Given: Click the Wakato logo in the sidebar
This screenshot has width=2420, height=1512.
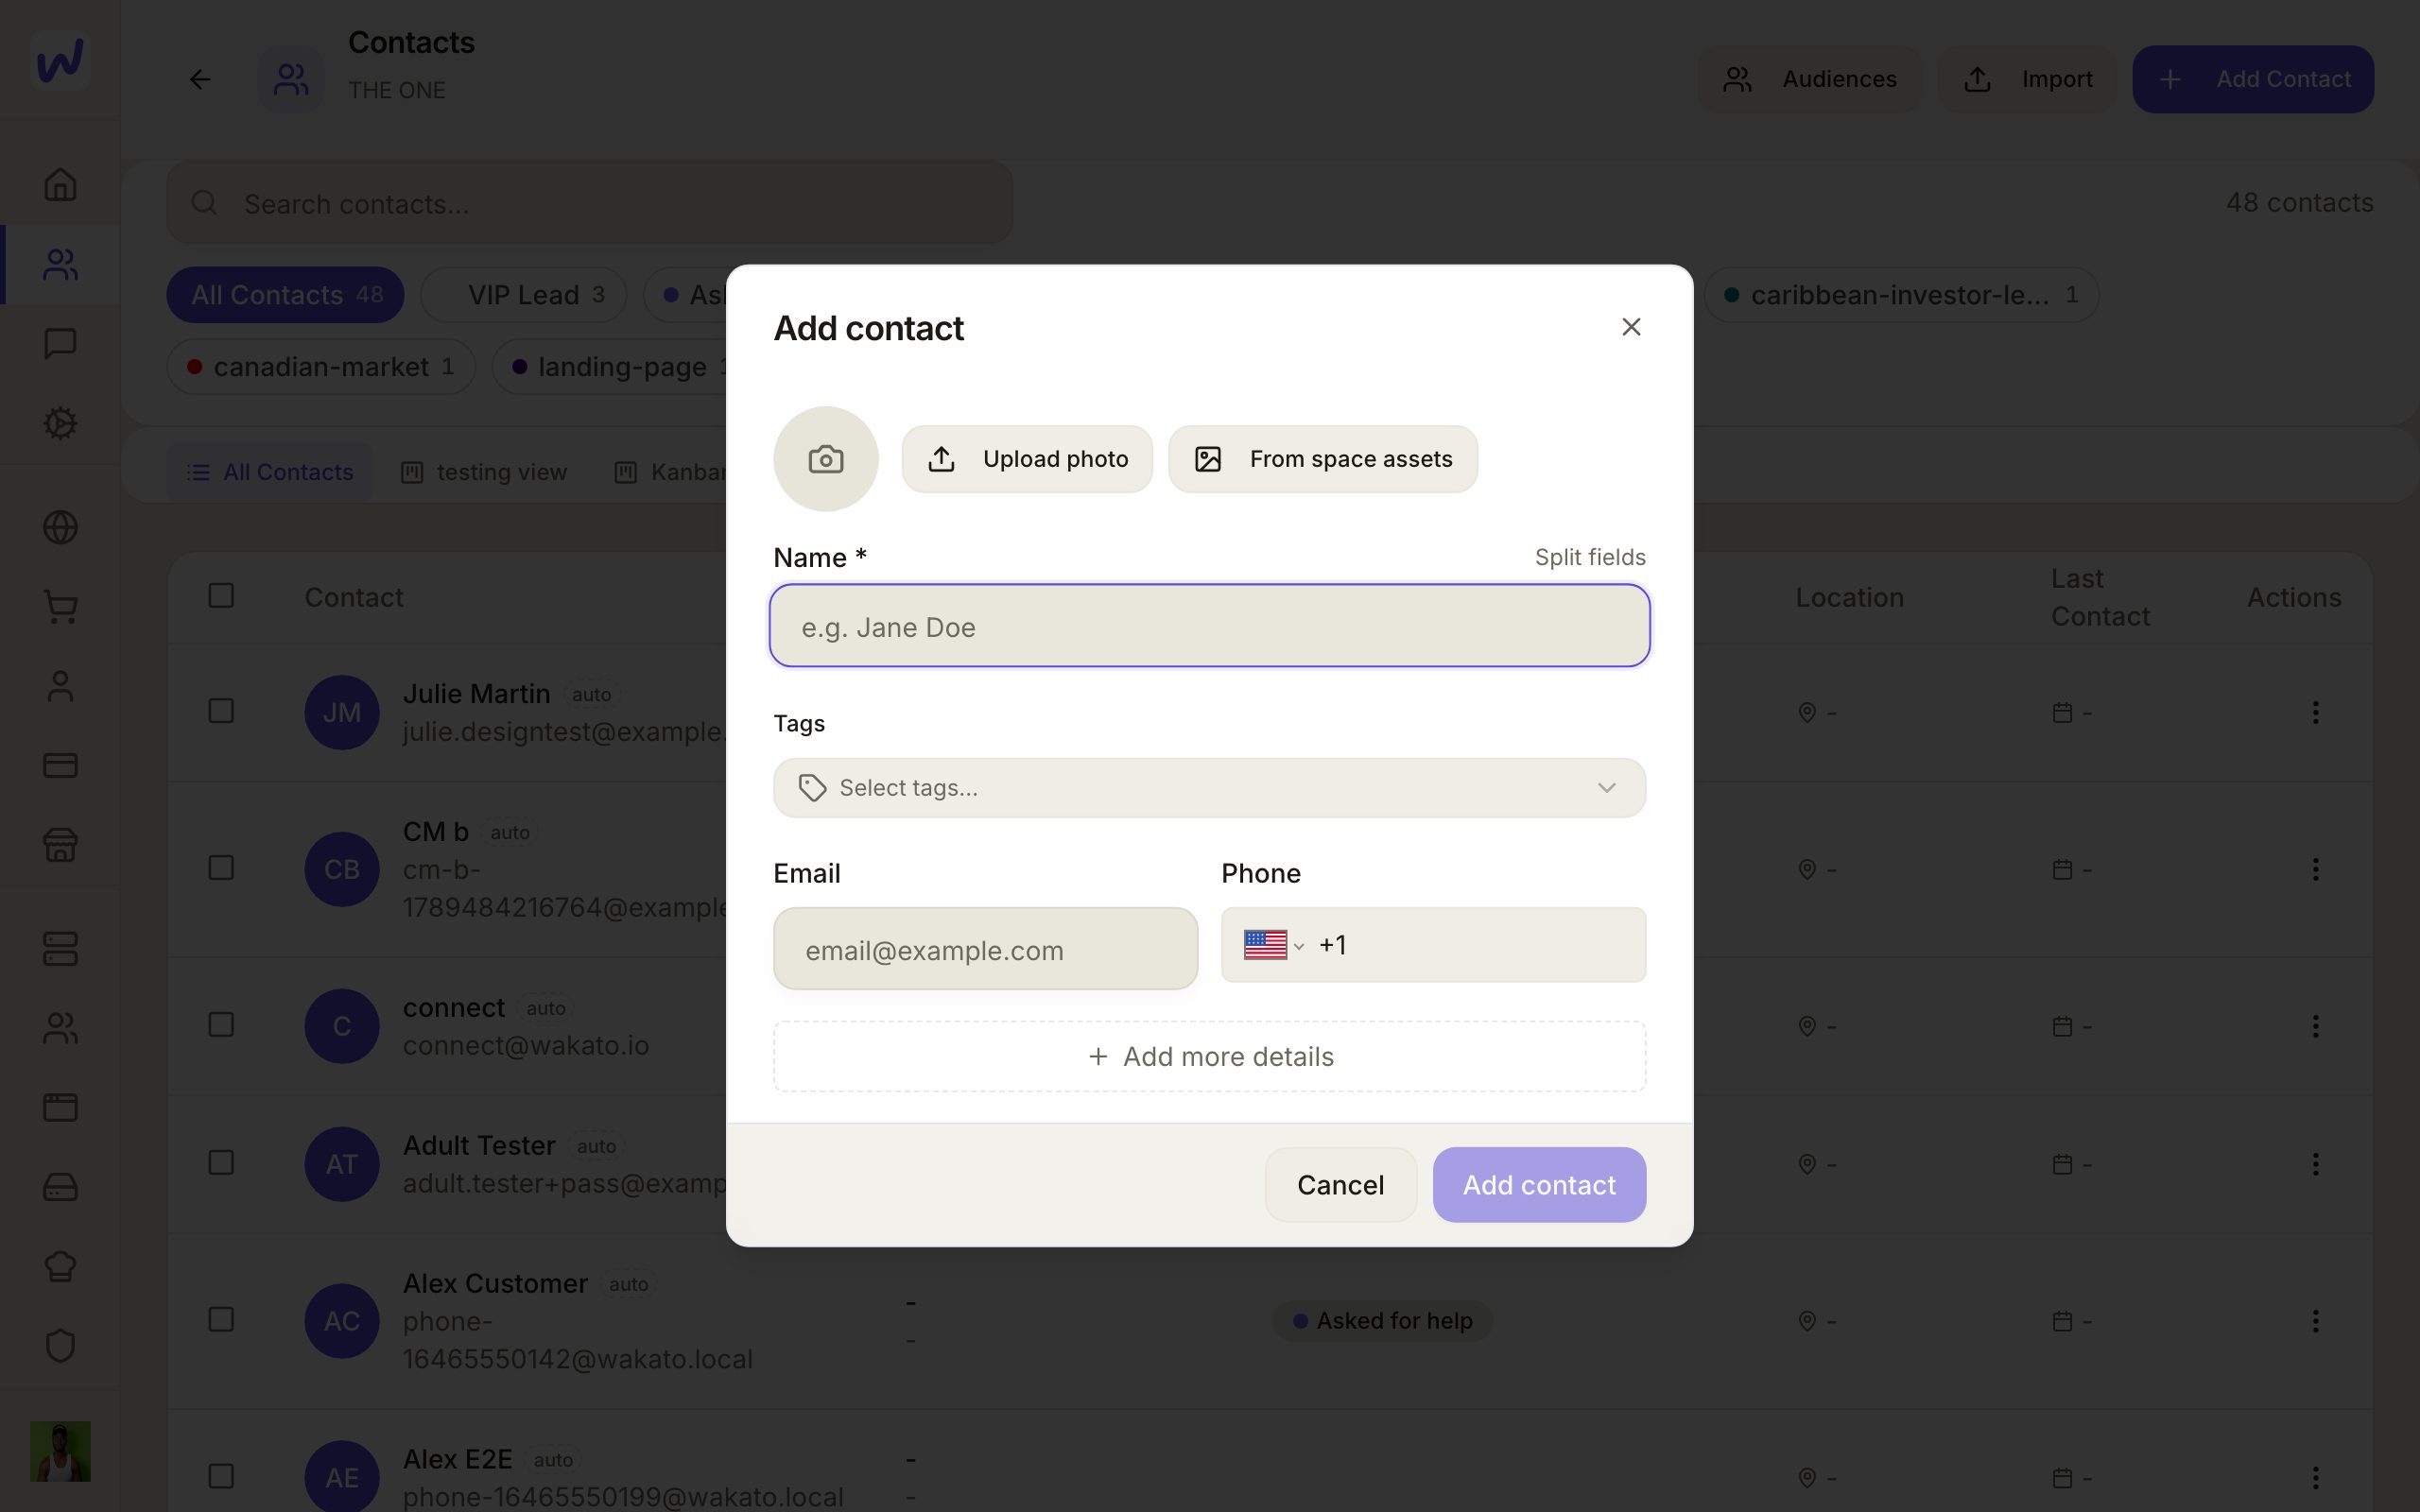Looking at the screenshot, I should click(60, 60).
